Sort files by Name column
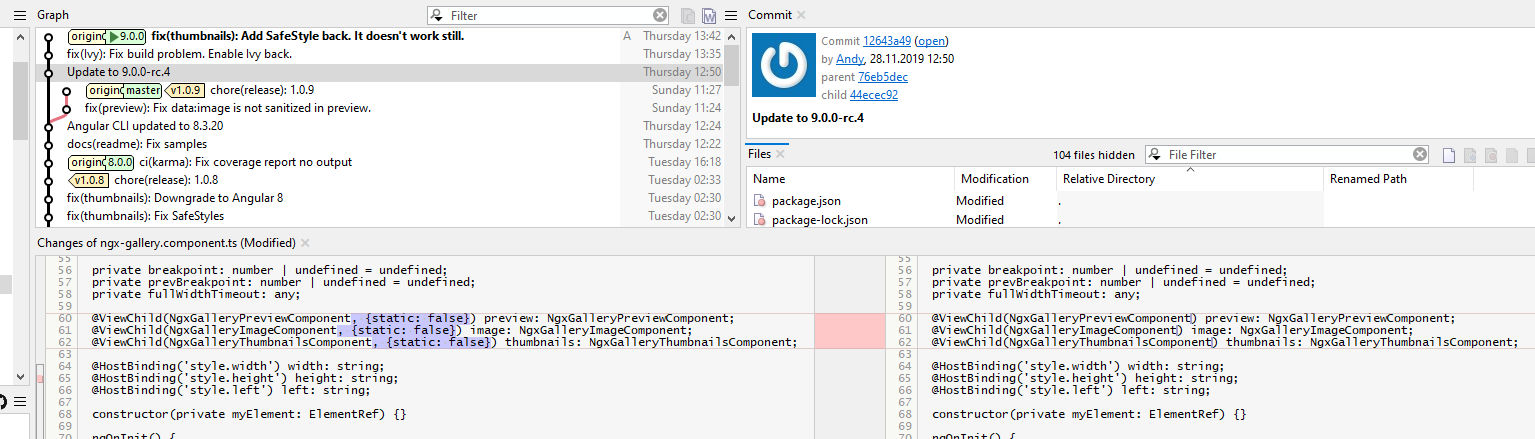Viewport: 1535px width, 439px height. [850, 179]
